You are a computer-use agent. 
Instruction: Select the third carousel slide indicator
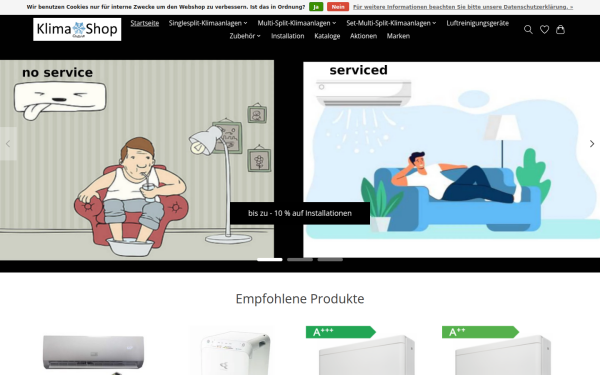[330, 259]
